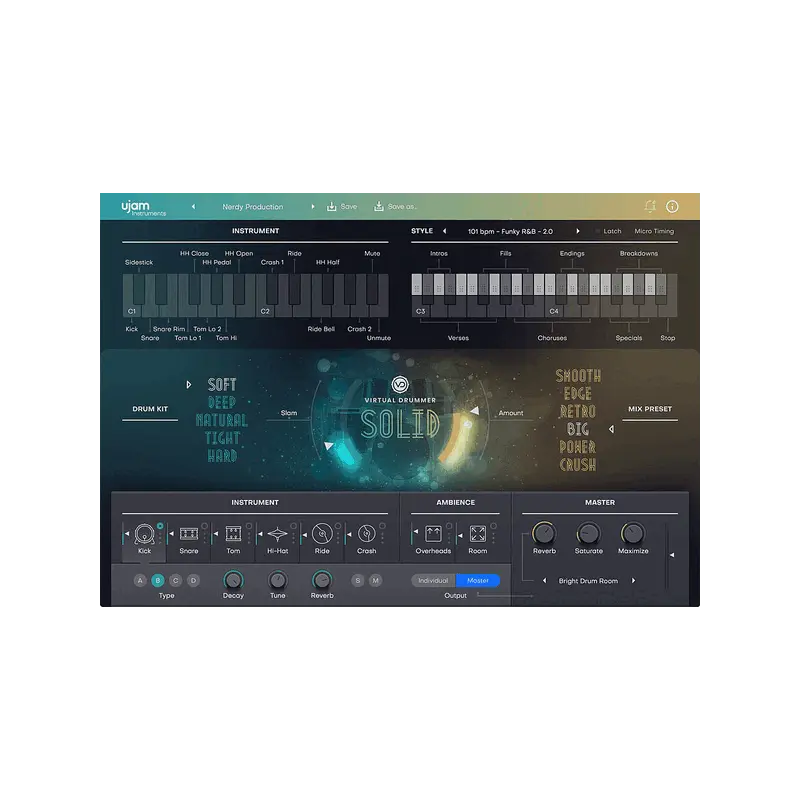
Task: Open the Bright Drum Room menu
Action: [x=588, y=581]
